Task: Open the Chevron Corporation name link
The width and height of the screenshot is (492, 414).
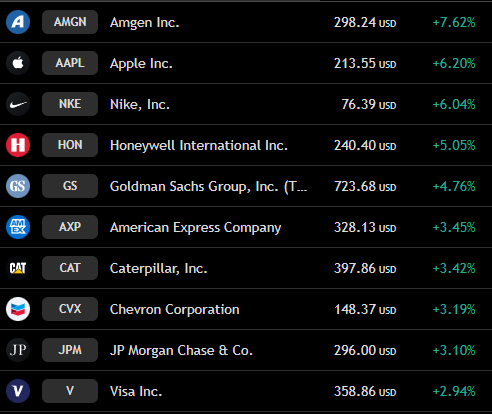Action: pyautogui.click(x=175, y=310)
